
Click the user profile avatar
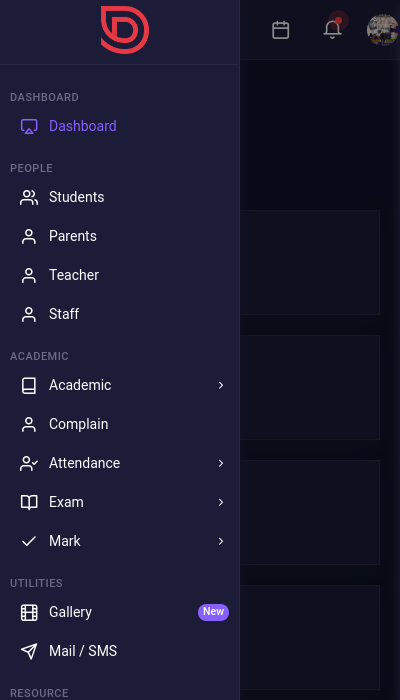pyautogui.click(x=383, y=30)
